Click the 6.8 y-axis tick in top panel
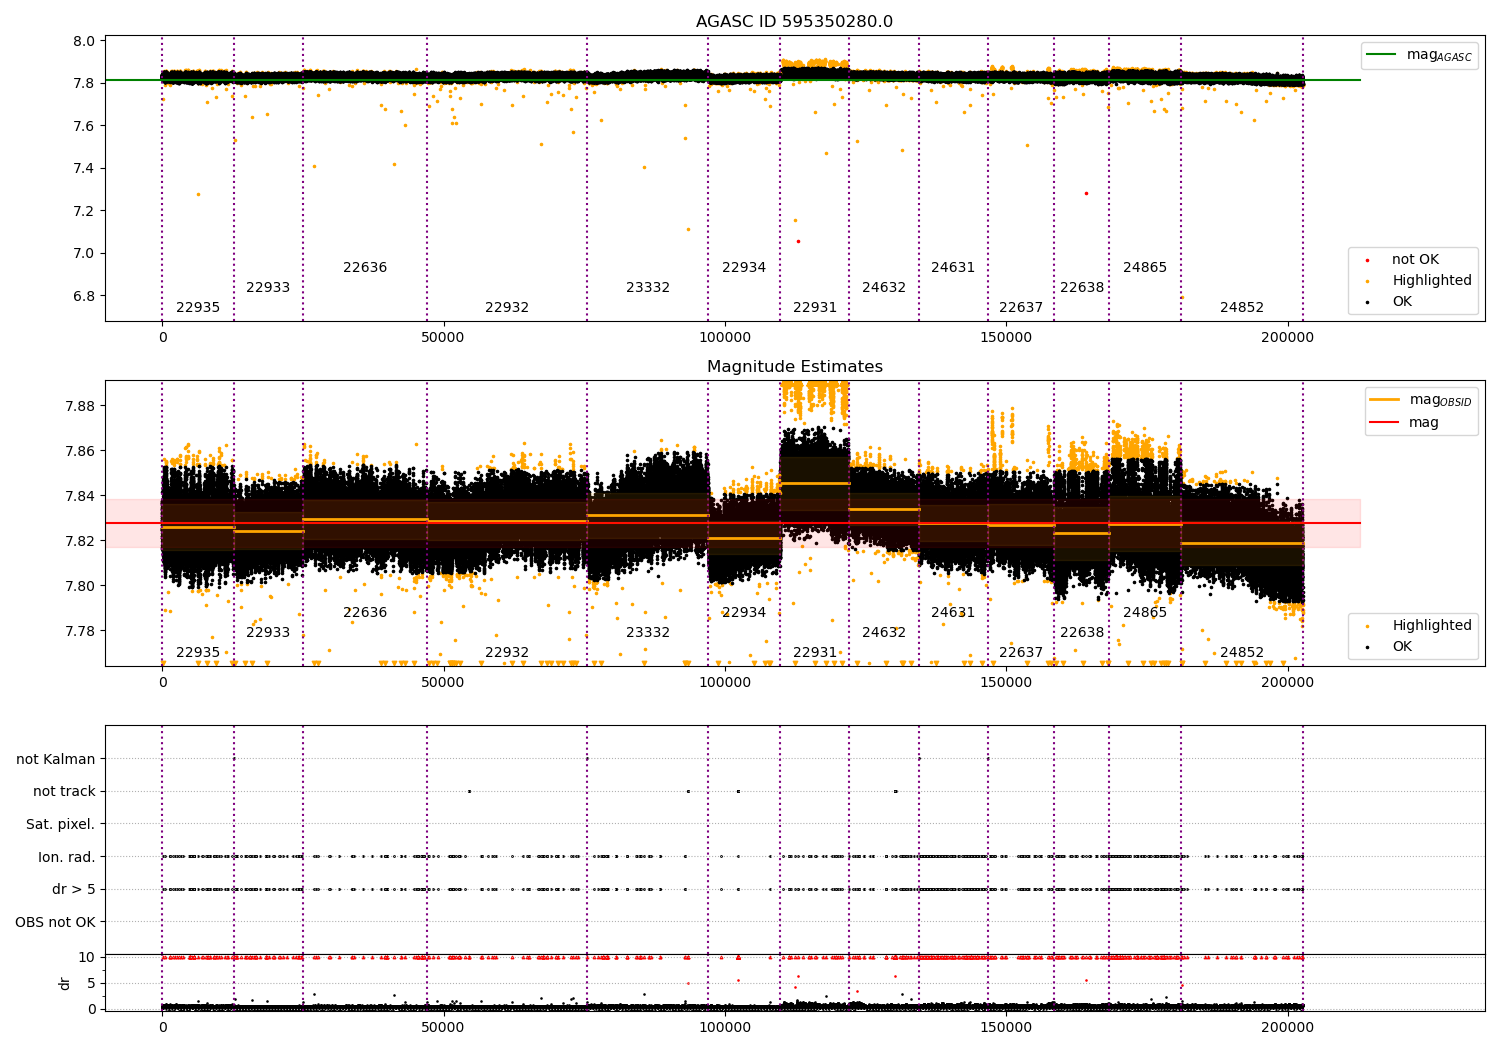 tap(85, 296)
